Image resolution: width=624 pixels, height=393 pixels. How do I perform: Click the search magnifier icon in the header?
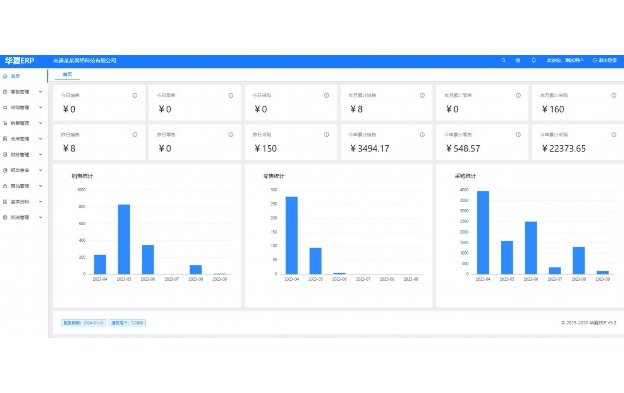[503, 60]
